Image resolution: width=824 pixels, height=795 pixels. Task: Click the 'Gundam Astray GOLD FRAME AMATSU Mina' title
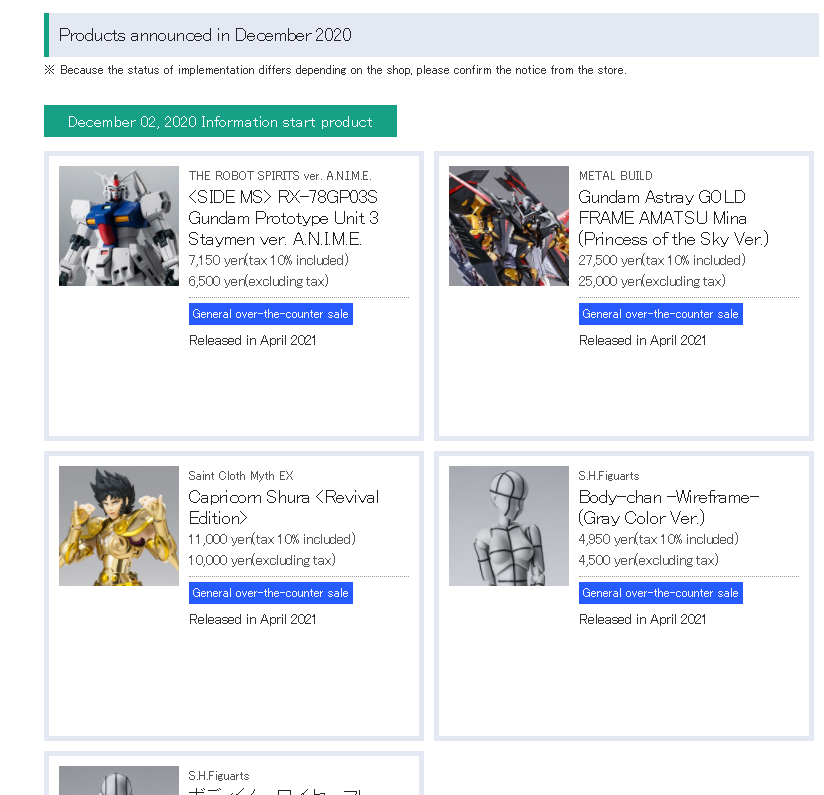[x=673, y=218]
